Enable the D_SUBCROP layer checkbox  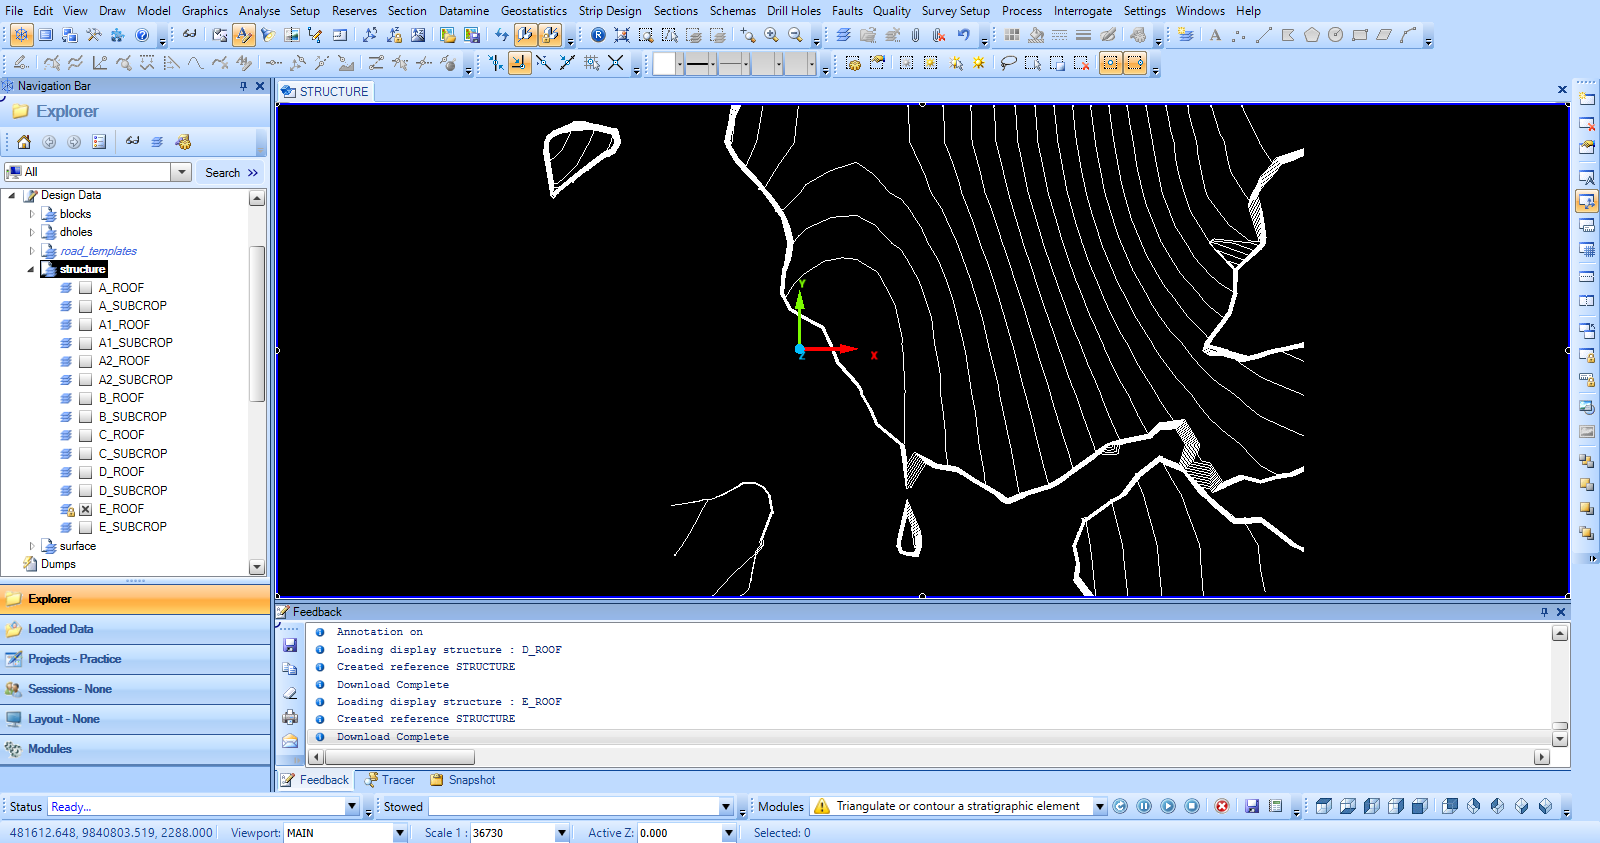point(86,491)
